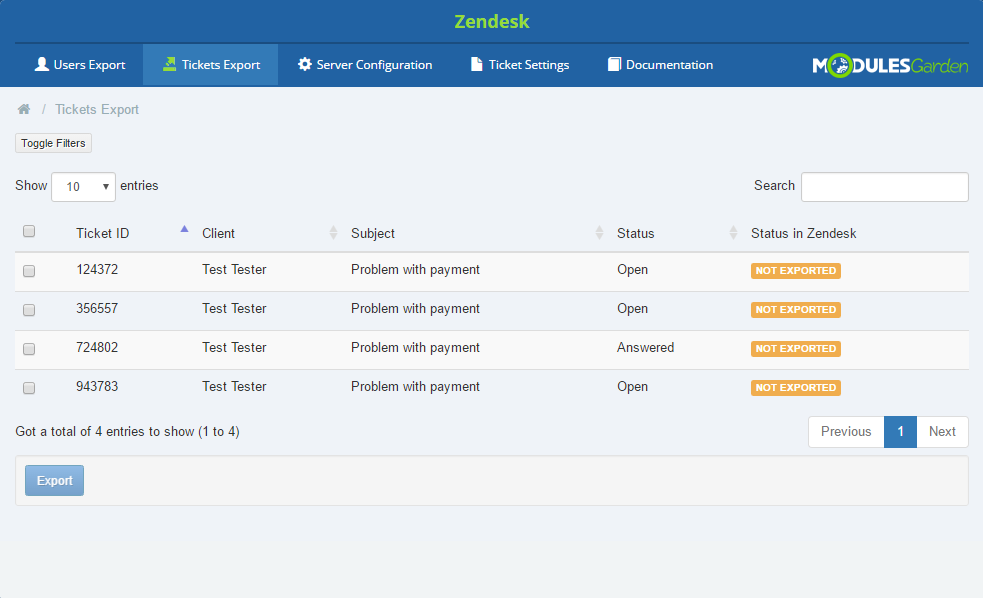
Task: Click the sort arrows on the Subject column
Action: click(x=599, y=233)
